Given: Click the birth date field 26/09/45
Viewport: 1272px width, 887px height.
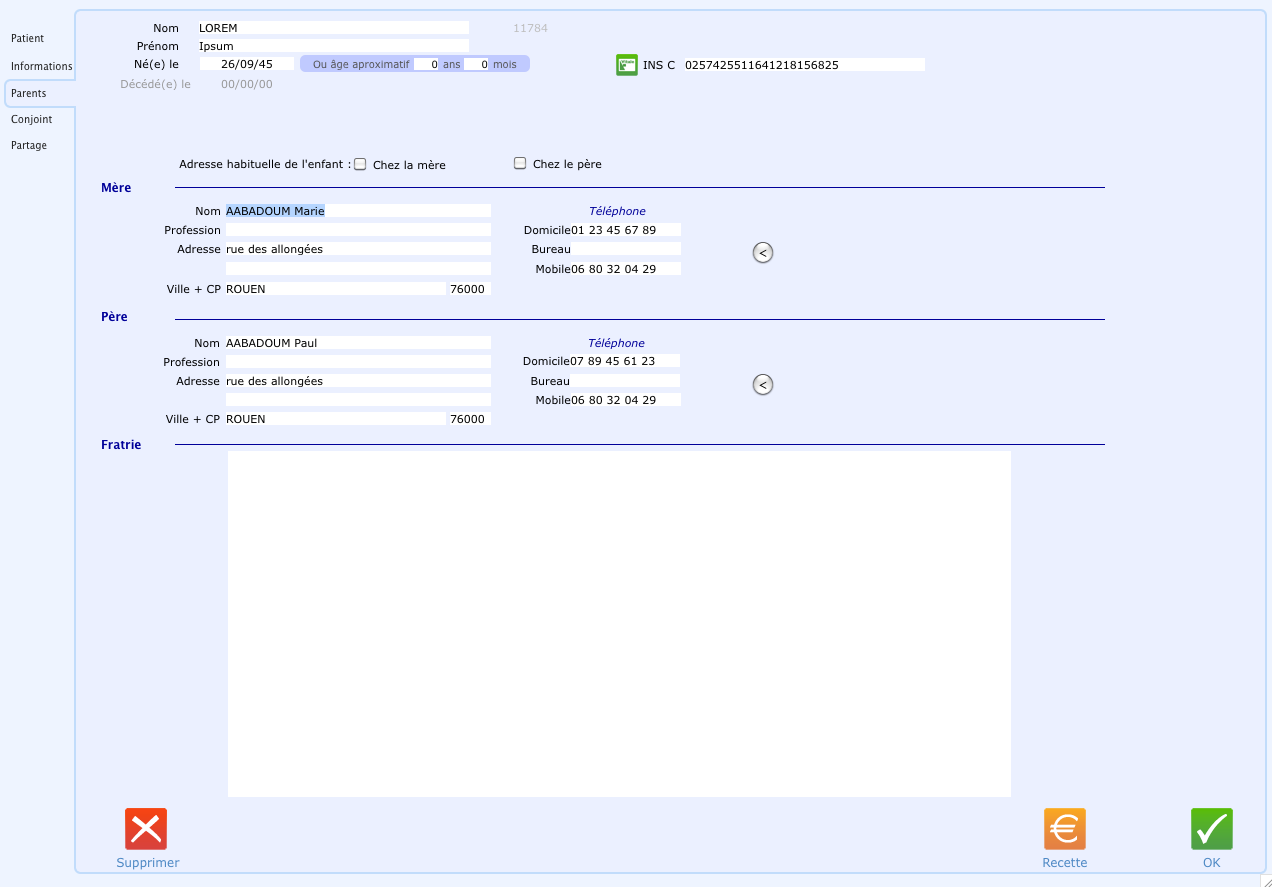Looking at the screenshot, I should pos(247,64).
